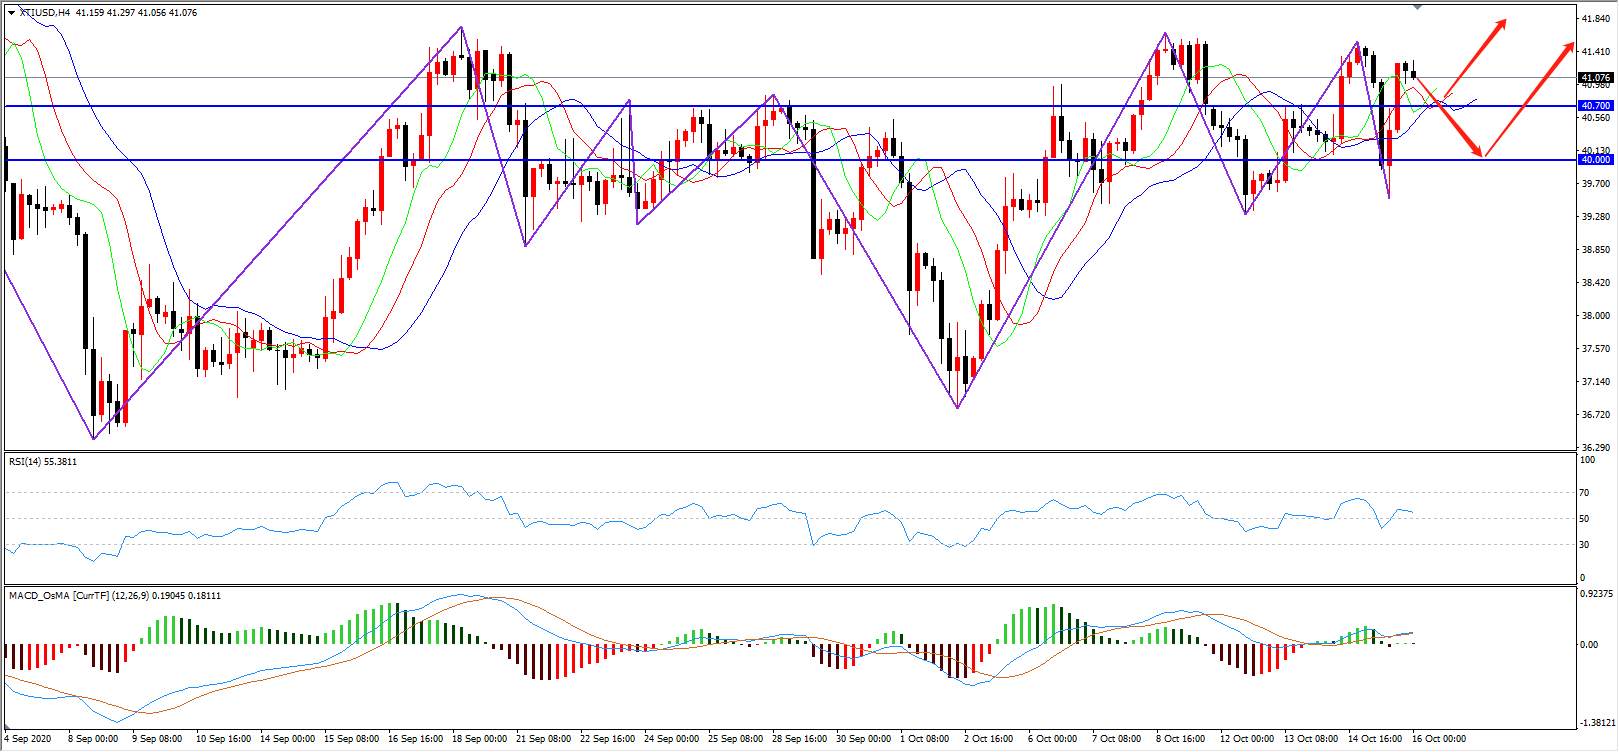
Task: Click the 39.700 price scale value
Action: pyautogui.click(x=1596, y=183)
